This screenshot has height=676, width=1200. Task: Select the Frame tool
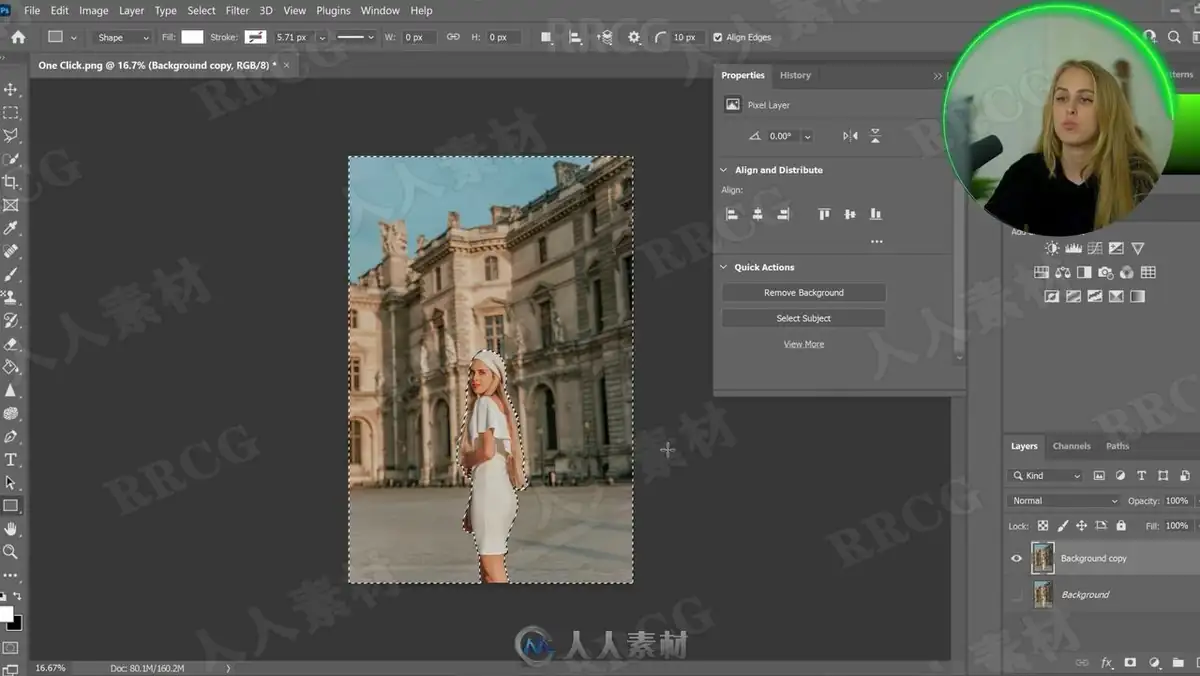pos(11,205)
